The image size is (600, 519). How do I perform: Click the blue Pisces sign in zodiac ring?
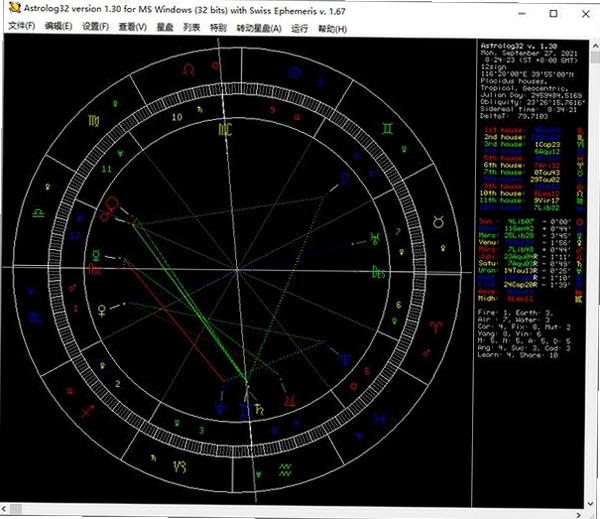(380, 419)
